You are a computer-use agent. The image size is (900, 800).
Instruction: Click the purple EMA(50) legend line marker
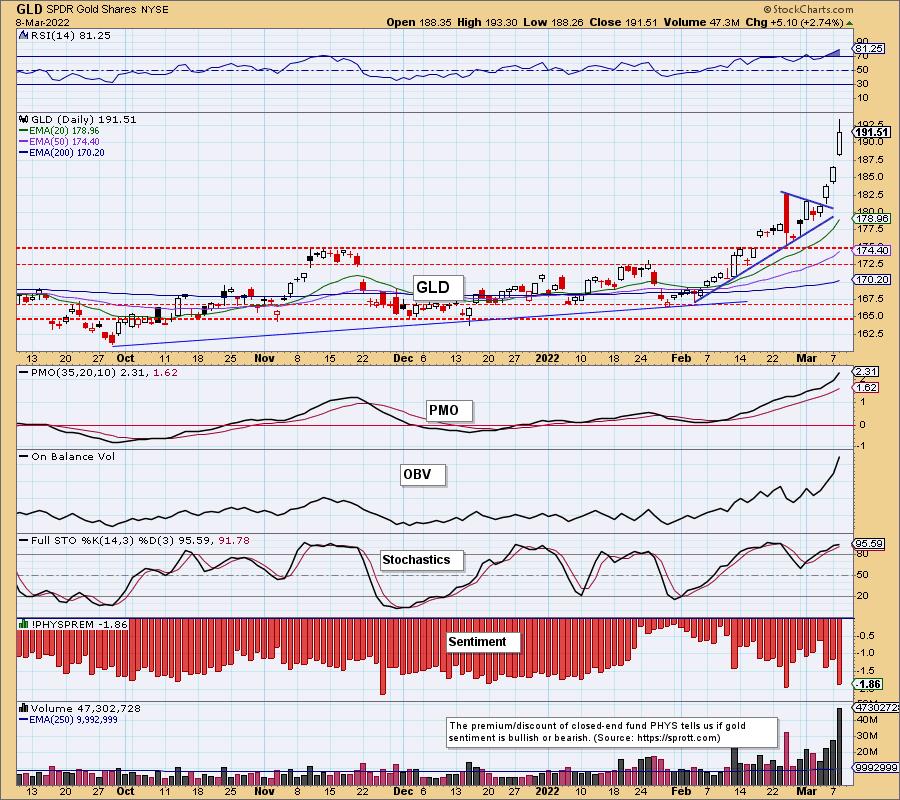pos(24,142)
